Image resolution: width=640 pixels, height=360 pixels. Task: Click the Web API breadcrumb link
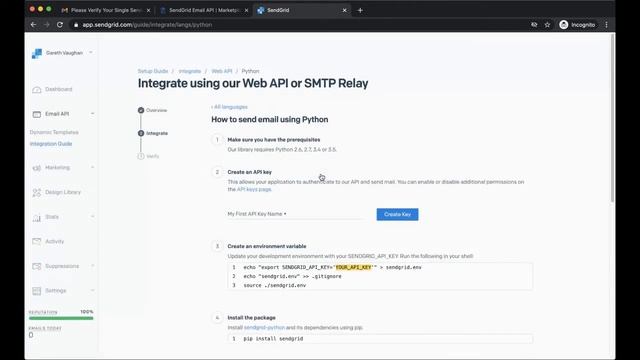pos(222,71)
